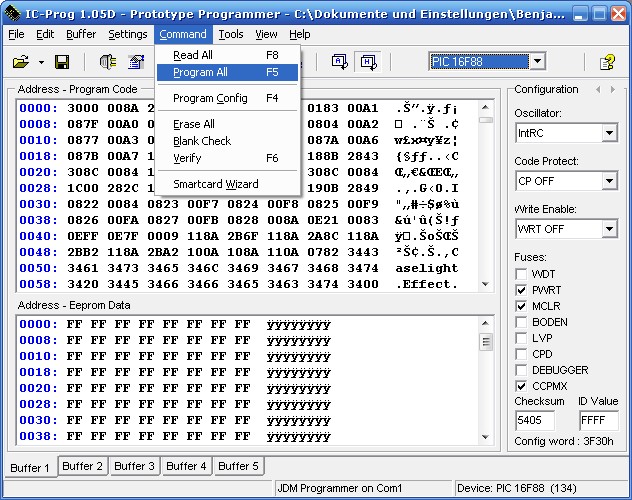Choose Erase All from Command menu
The height and width of the screenshot is (500, 632).
pyautogui.click(x=227, y=124)
